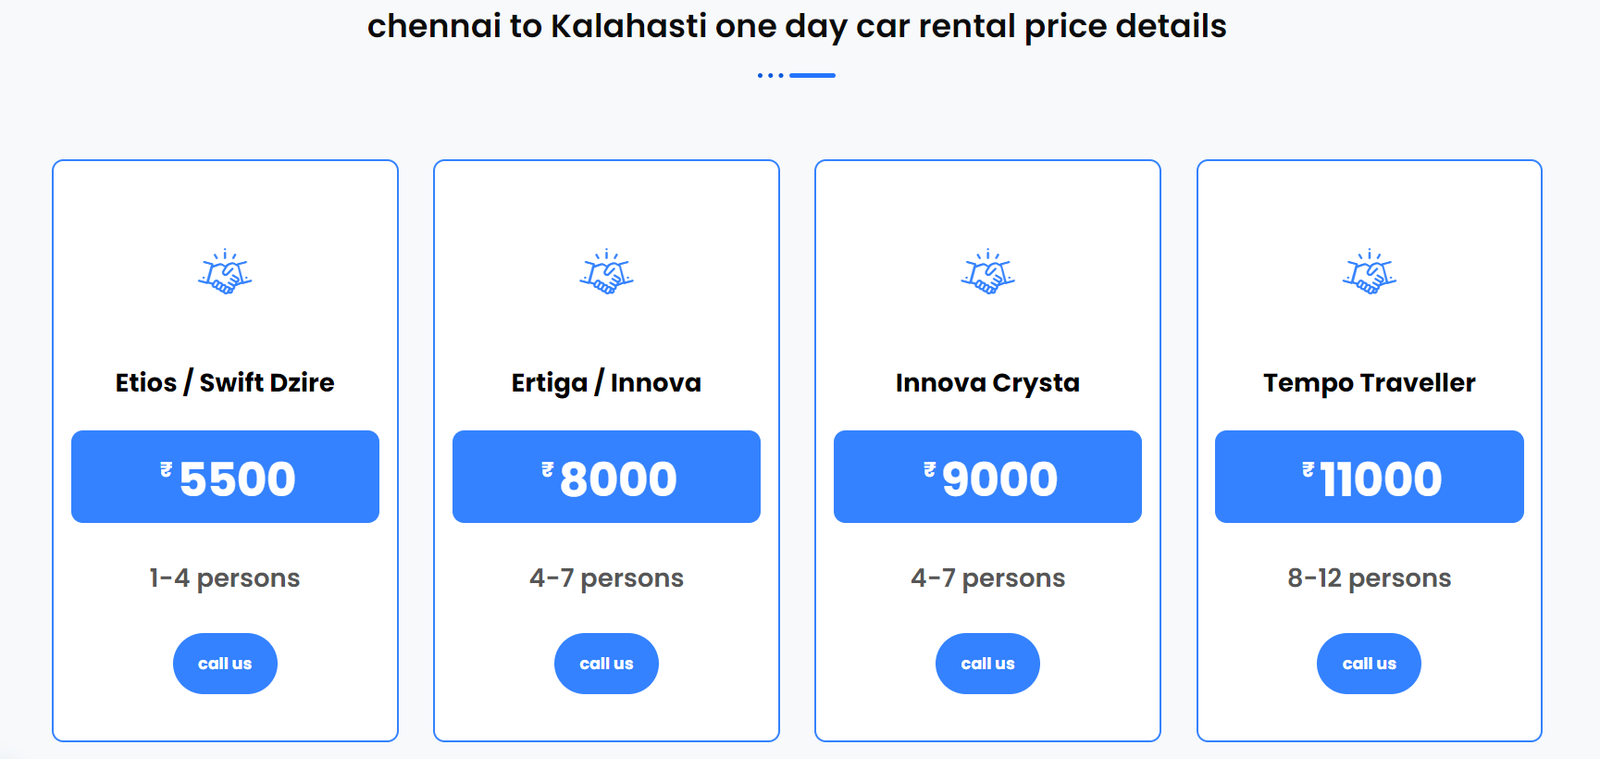
Task: Click the handshake icon on Tempo Traveller card
Action: (1369, 273)
